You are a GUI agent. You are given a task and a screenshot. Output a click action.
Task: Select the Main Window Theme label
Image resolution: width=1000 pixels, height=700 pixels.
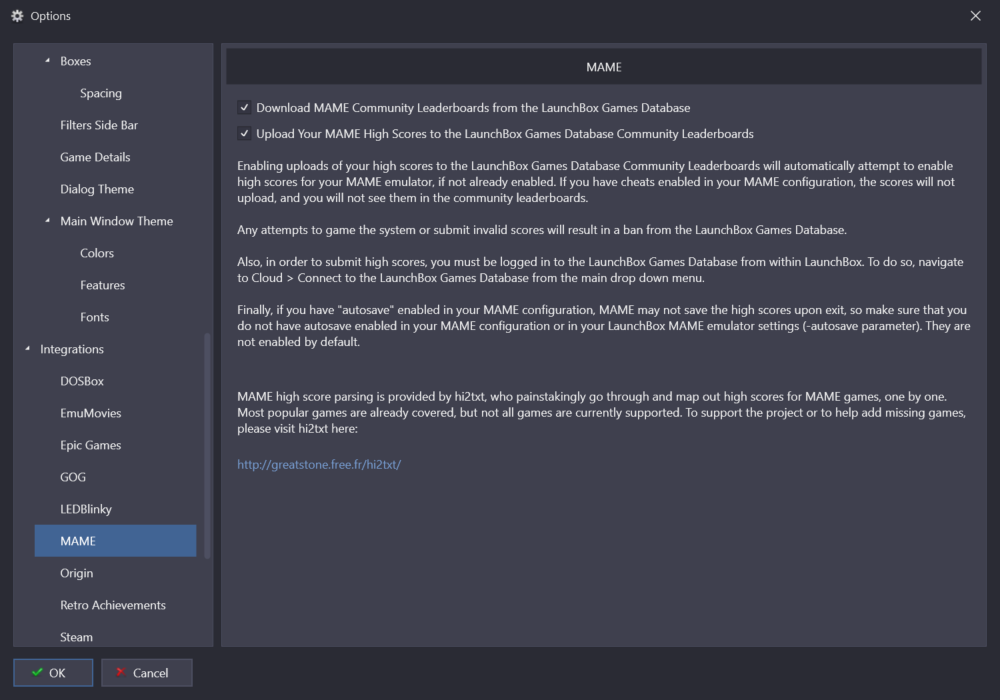(116, 221)
